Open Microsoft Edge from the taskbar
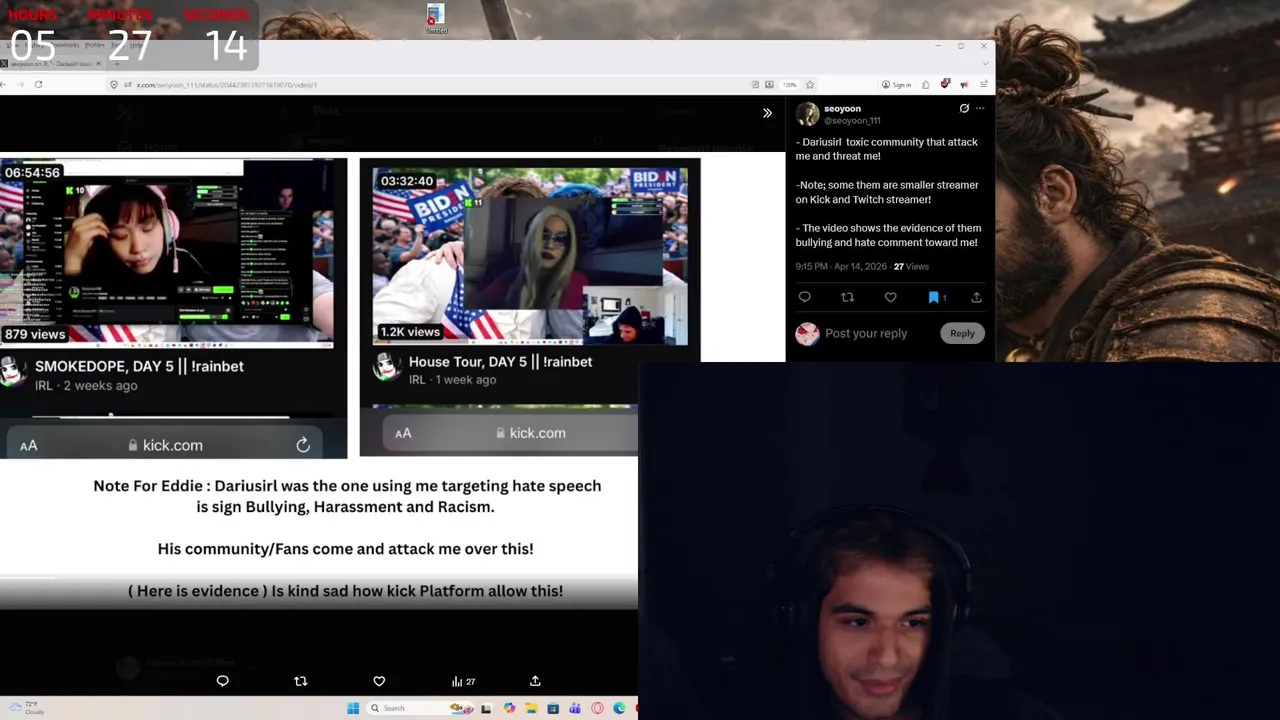 point(619,708)
